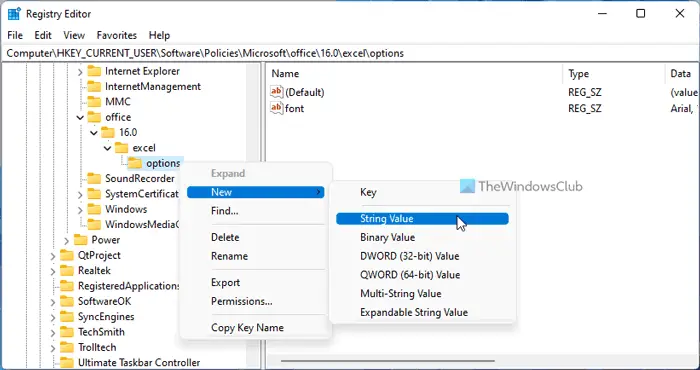Viewport: 700px width, 370px height.
Task: Click the 16.0 folder icon
Action: coord(108,132)
